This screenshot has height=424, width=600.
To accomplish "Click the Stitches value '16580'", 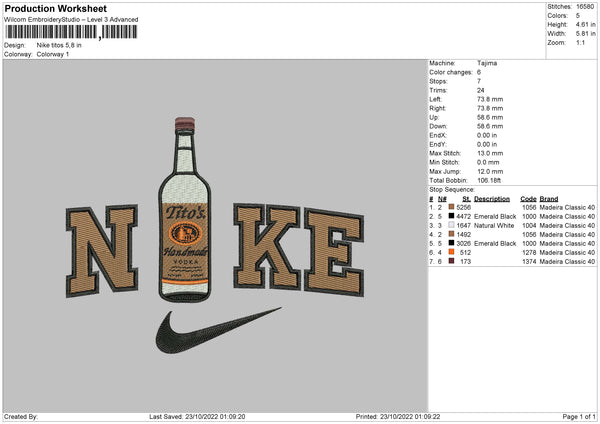I will coord(585,7).
